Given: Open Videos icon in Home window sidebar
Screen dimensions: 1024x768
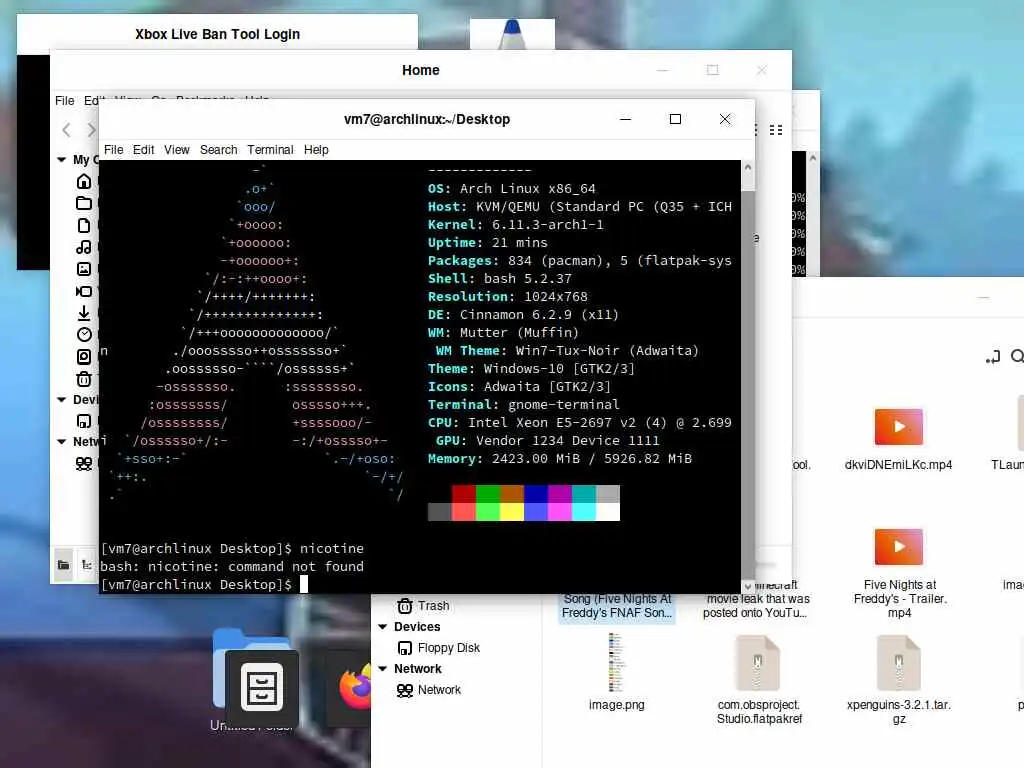Looking at the screenshot, I should point(84,291).
